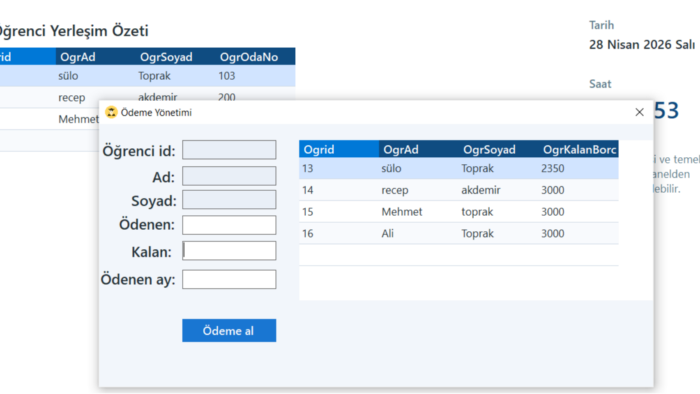Image resolution: width=700 pixels, height=394 pixels.
Task: Click sülo in background Yerleşim Özeti table
Action: (x=68, y=76)
